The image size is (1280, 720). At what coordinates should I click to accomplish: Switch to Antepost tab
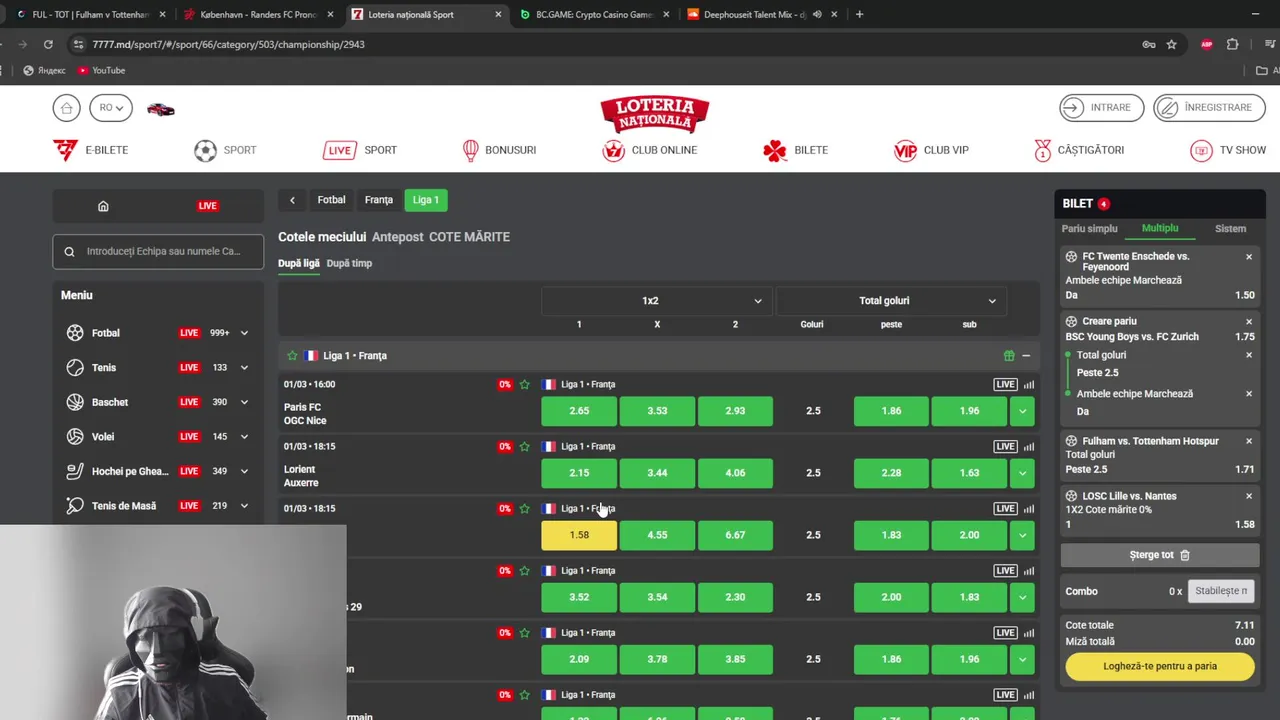pos(397,237)
